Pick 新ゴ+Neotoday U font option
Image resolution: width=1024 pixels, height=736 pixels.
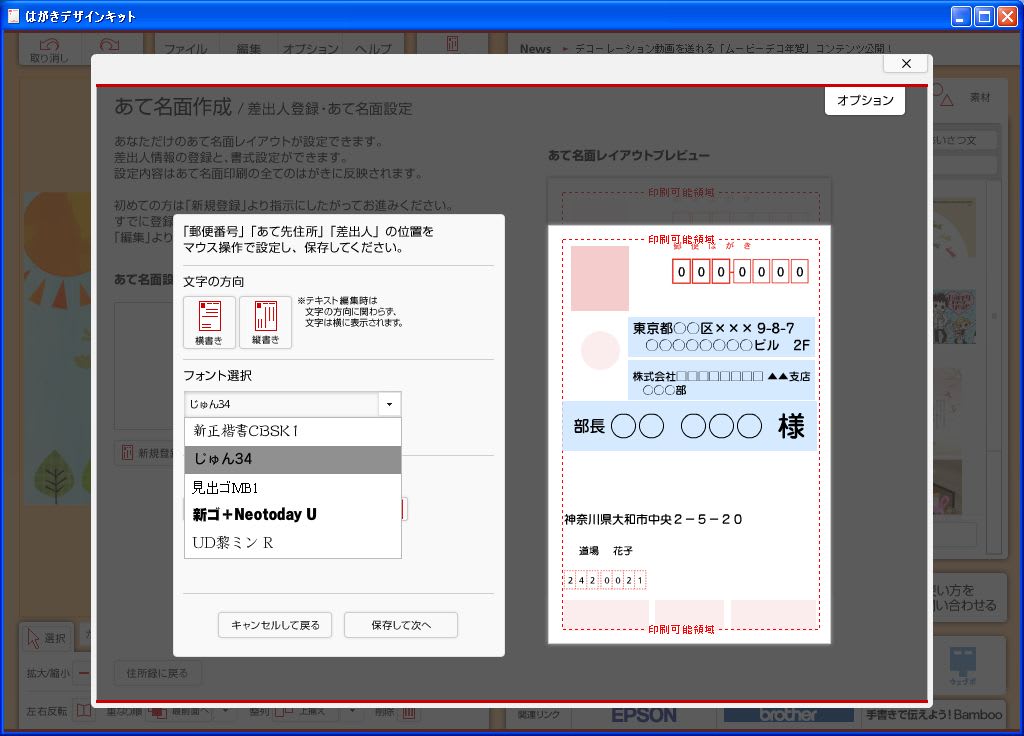(x=293, y=514)
